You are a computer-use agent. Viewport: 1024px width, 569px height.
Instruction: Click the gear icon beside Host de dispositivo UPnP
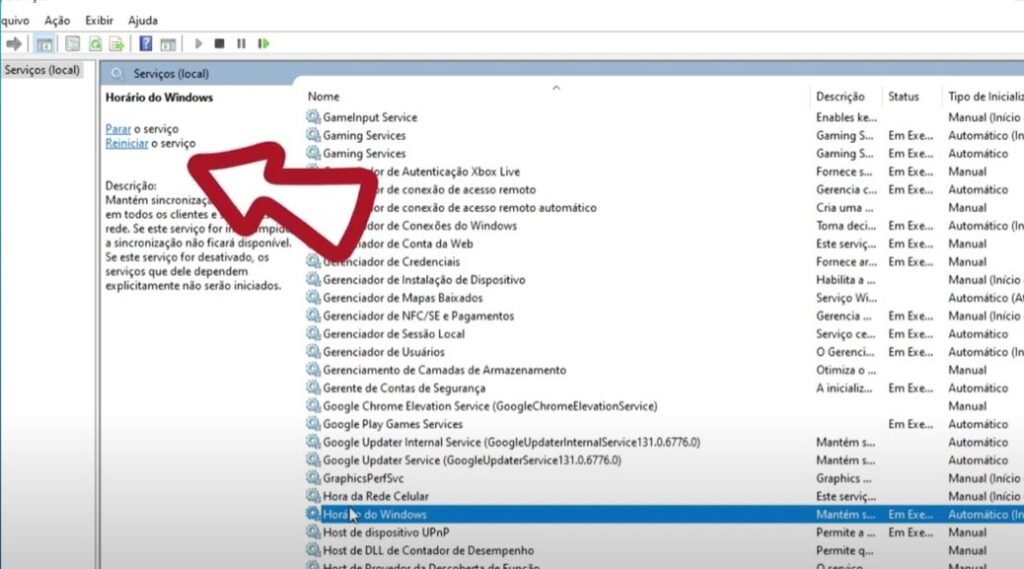[x=313, y=532]
